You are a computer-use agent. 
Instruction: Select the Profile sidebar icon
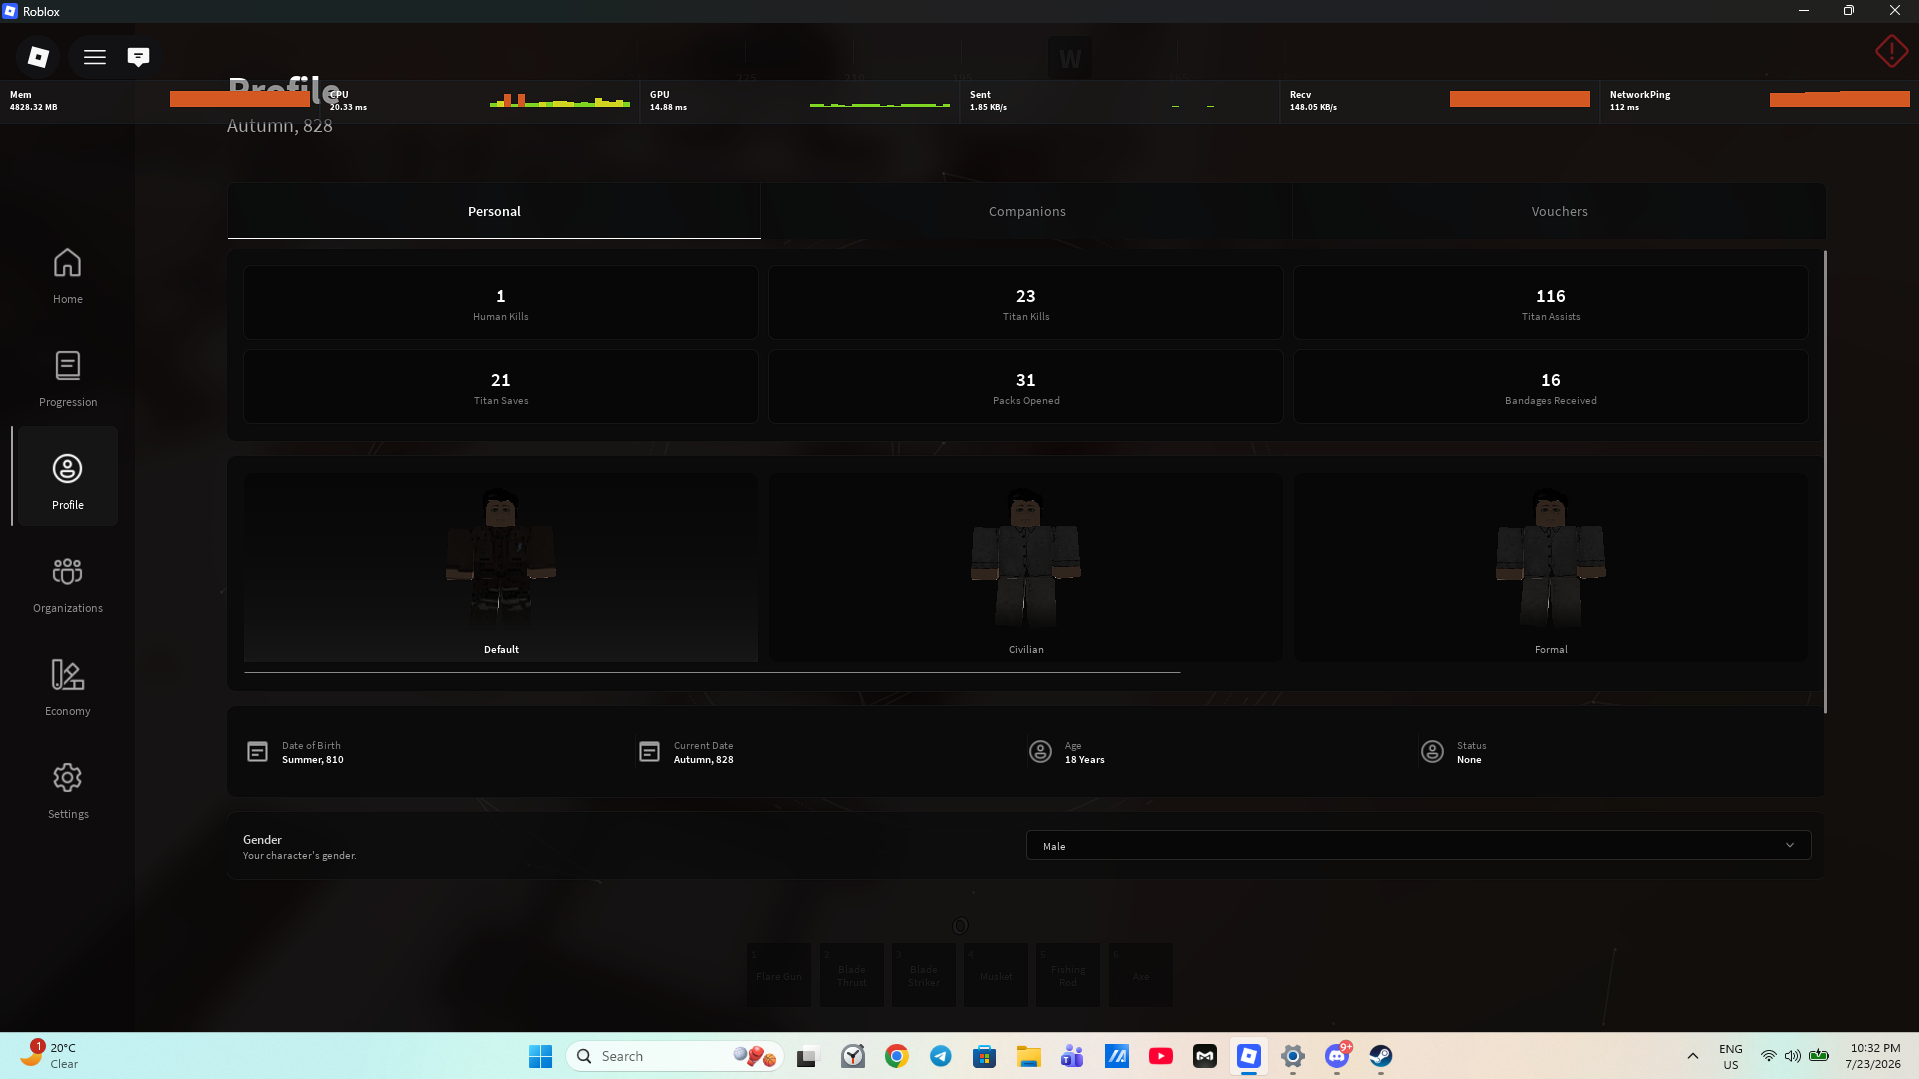click(68, 476)
